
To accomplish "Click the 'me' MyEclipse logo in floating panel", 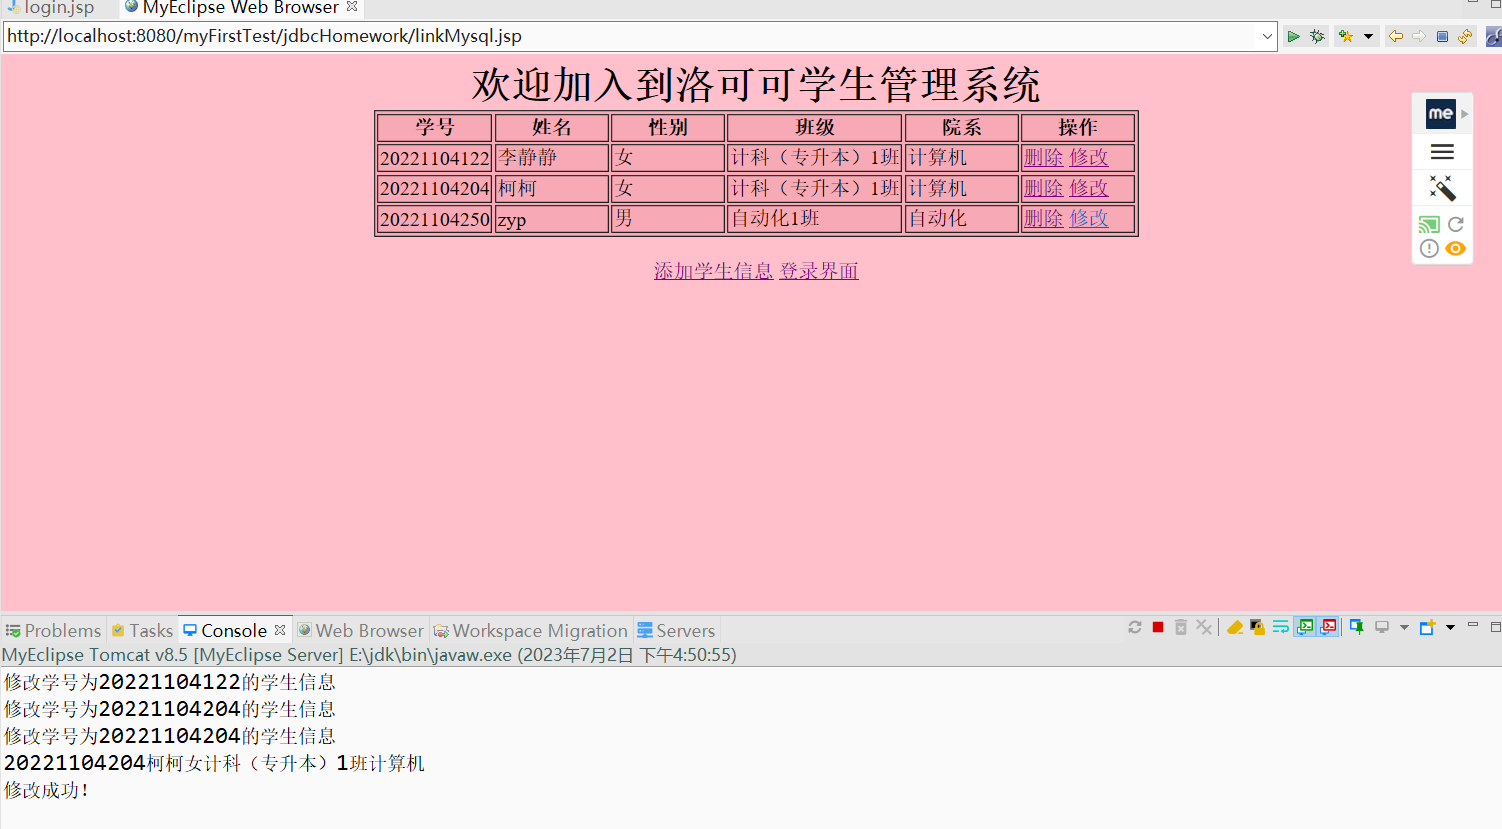I will [x=1440, y=114].
